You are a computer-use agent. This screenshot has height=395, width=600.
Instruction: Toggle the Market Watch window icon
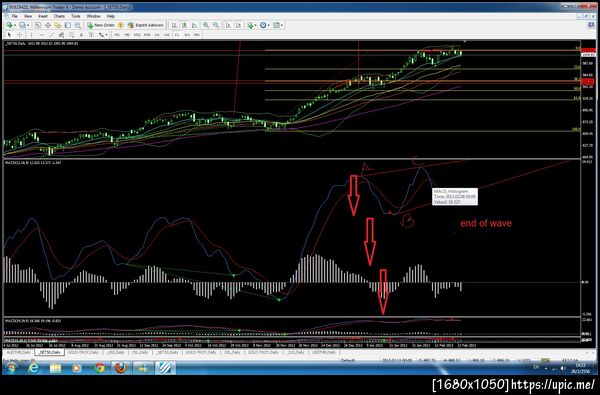[38, 25]
